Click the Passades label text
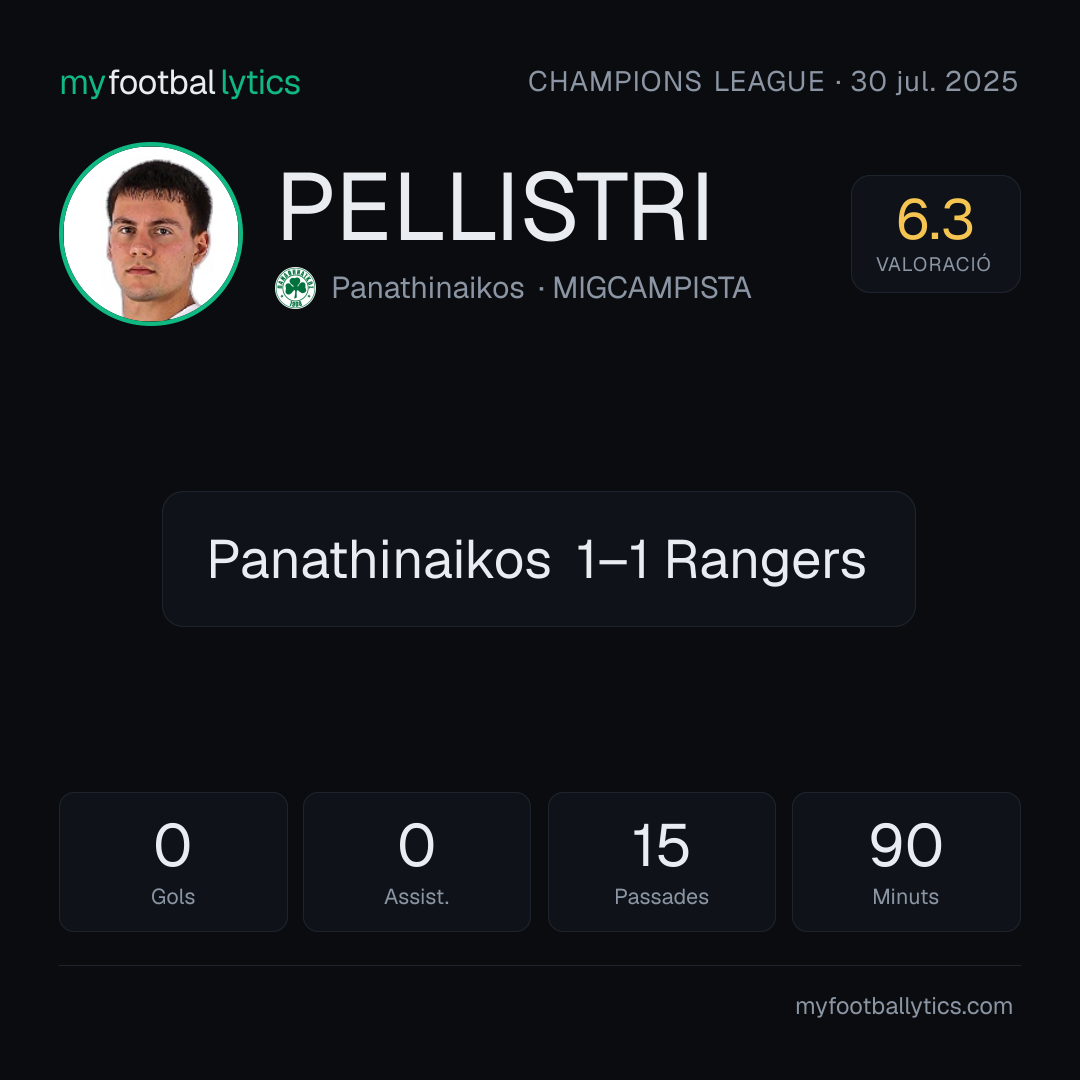1080x1080 pixels. click(x=661, y=897)
